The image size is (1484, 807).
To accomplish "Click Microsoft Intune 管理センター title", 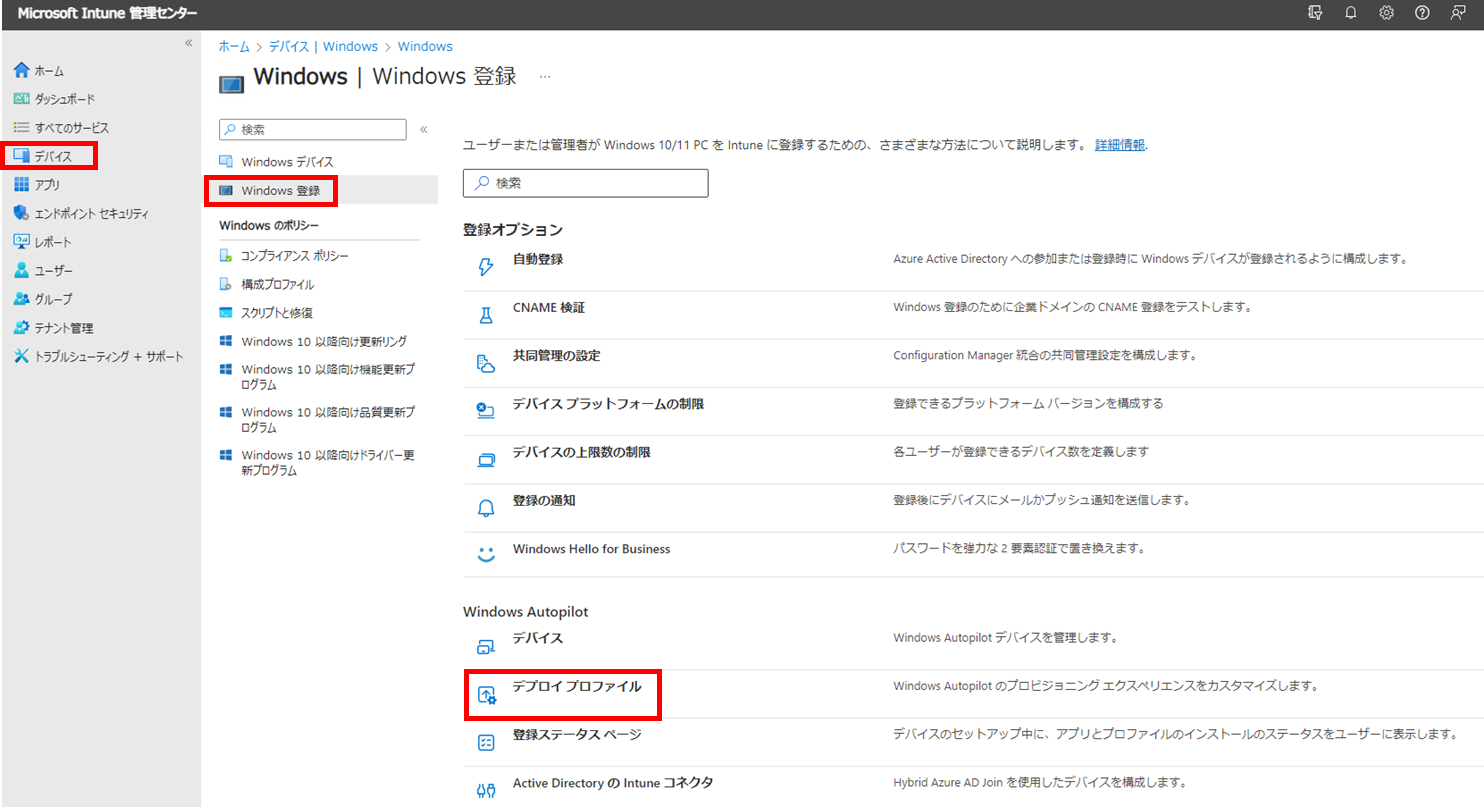I will (x=107, y=13).
